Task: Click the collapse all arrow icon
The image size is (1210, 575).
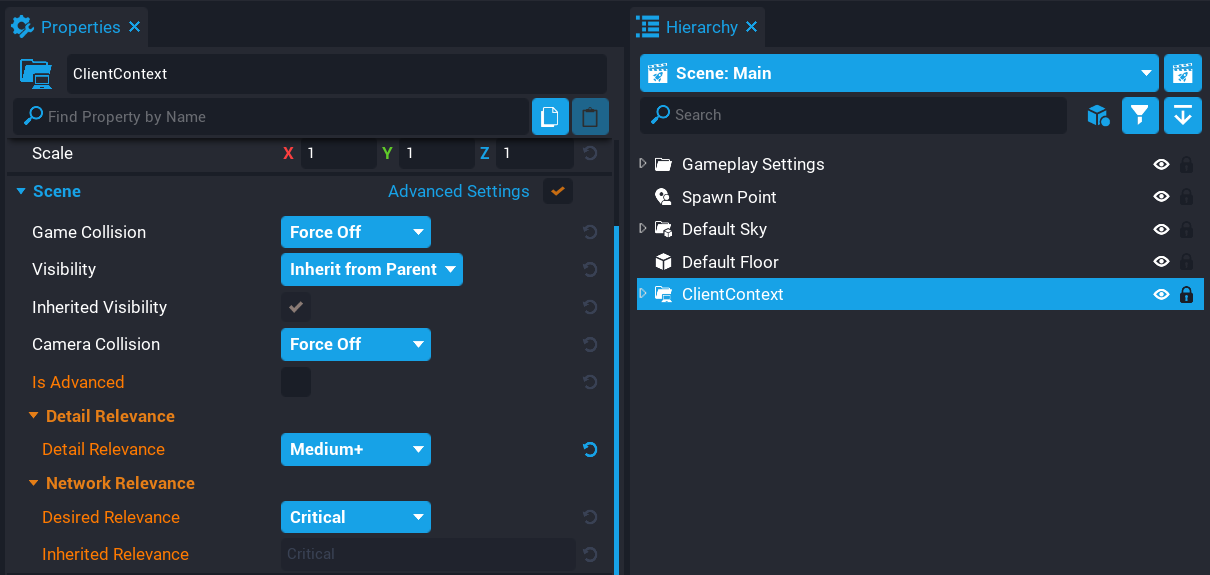Action: 1182,115
